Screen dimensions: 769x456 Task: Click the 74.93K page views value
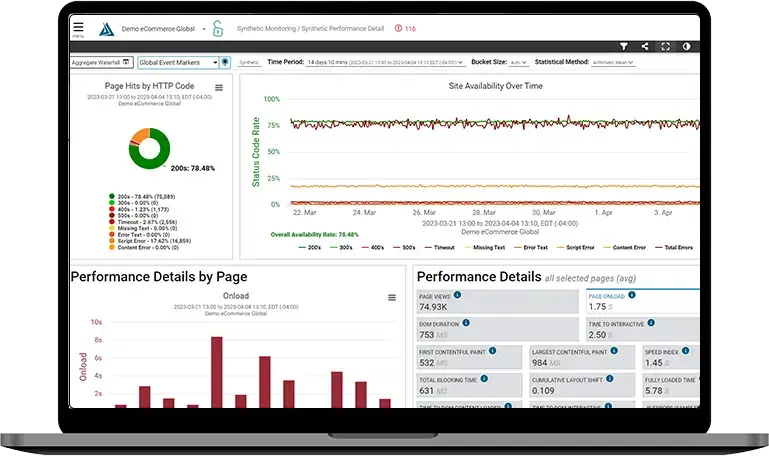(433, 307)
